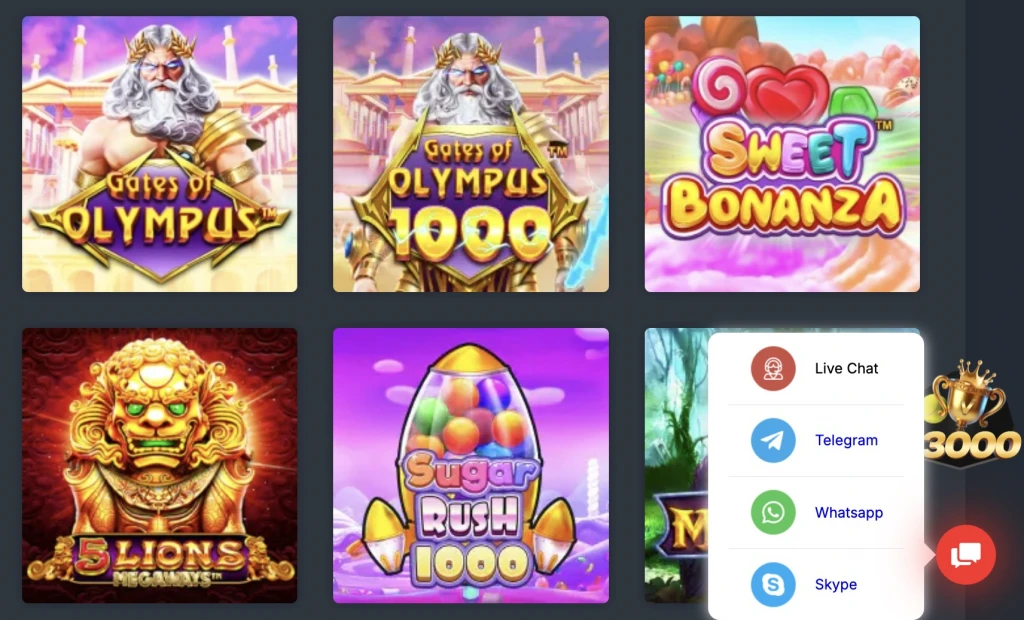Click the Live Chat headset icon

[773, 368]
